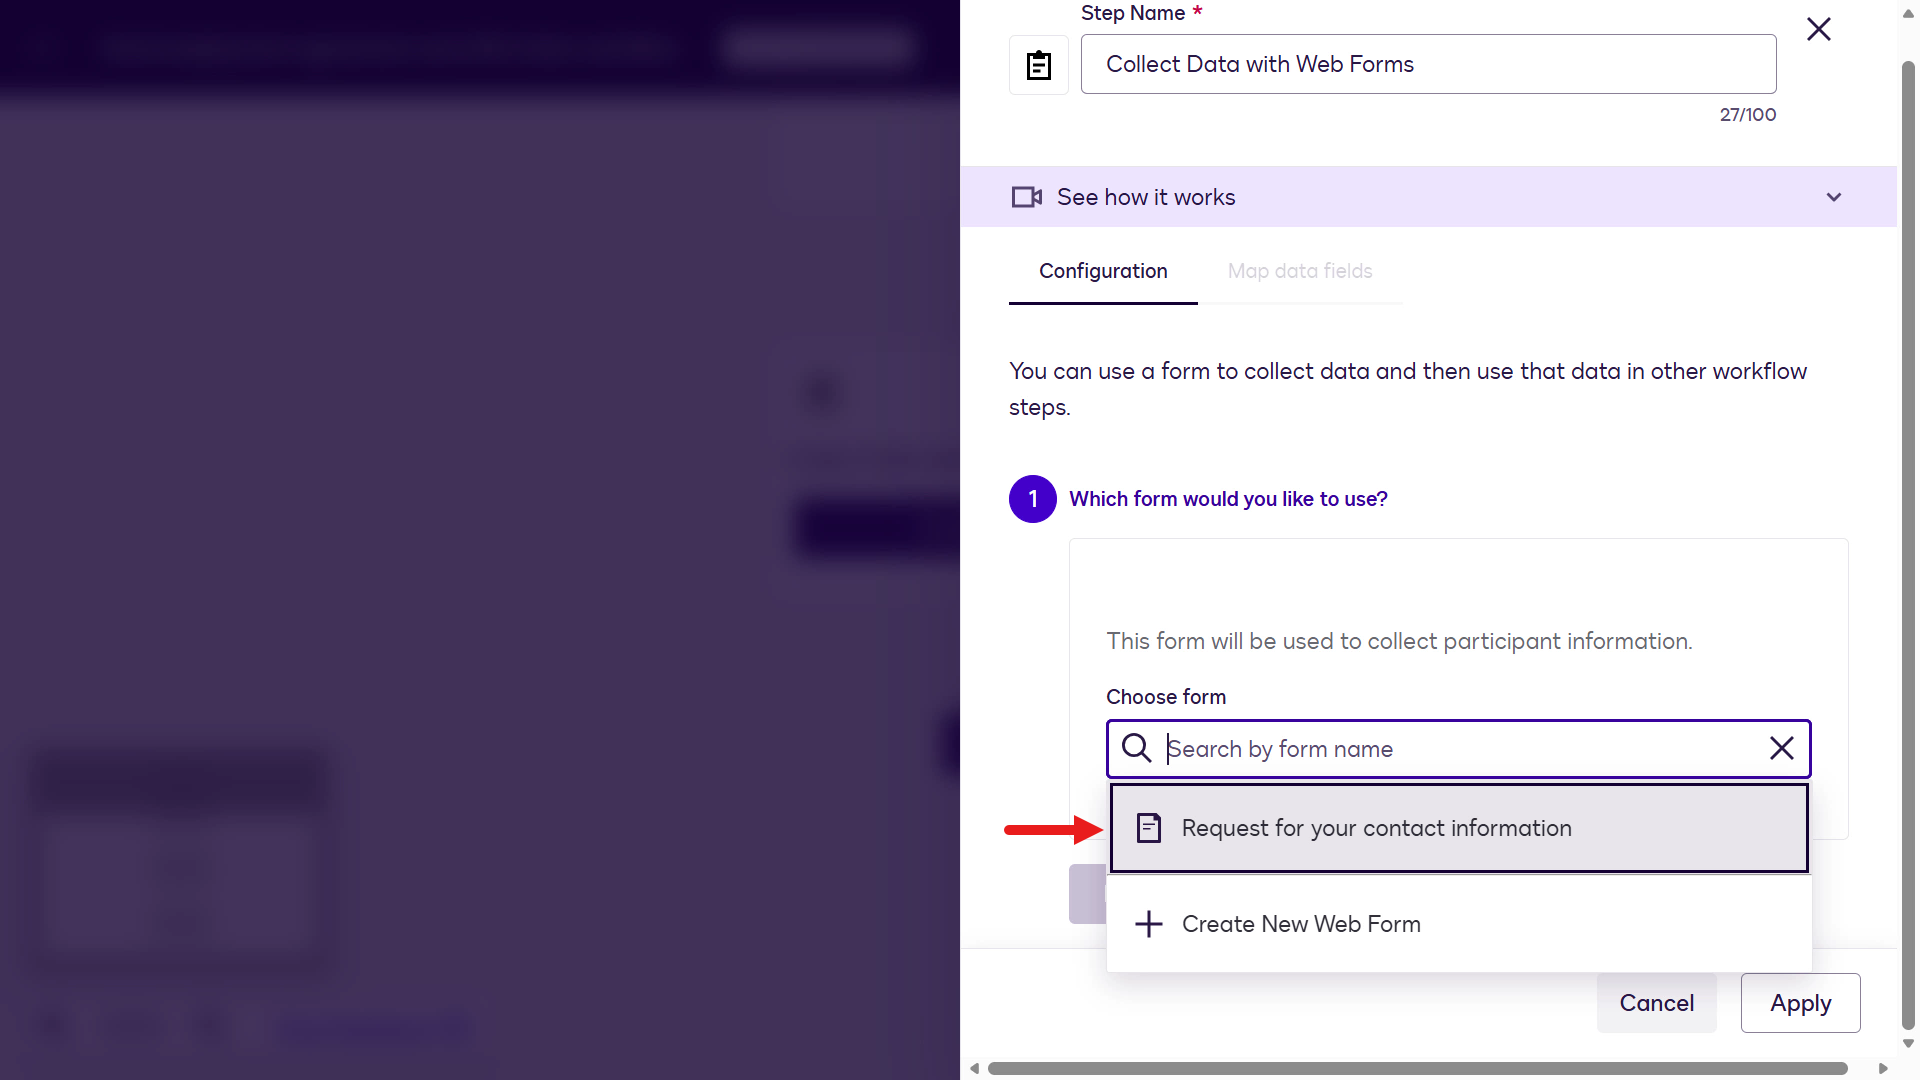Edit the Step Name input field
The width and height of the screenshot is (1920, 1080).
click(x=1428, y=64)
